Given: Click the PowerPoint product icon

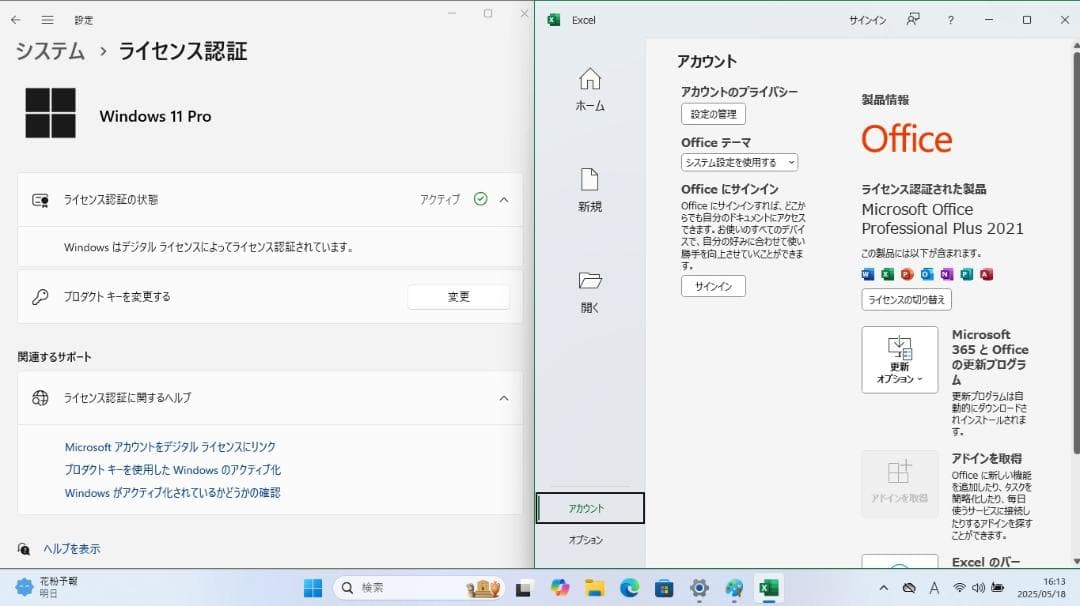Looking at the screenshot, I should pos(908,274).
